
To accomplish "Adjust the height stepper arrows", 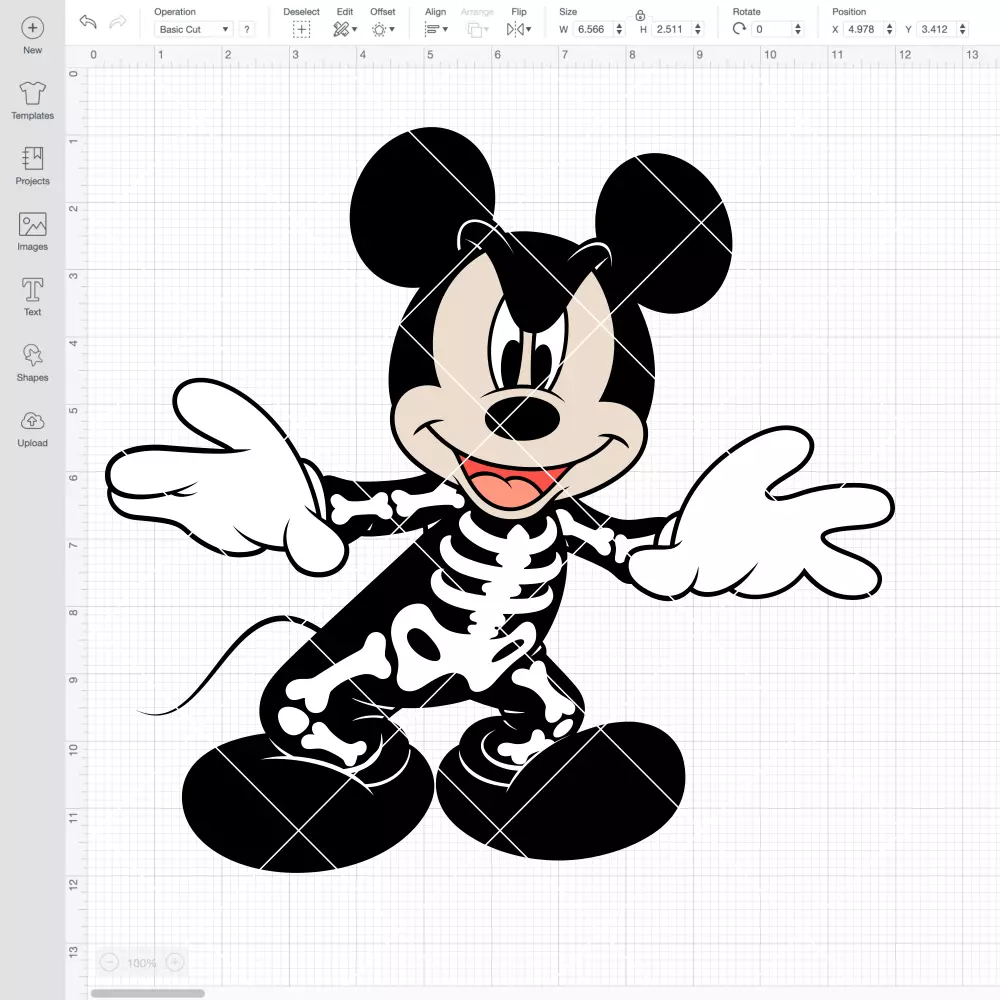I will point(698,29).
